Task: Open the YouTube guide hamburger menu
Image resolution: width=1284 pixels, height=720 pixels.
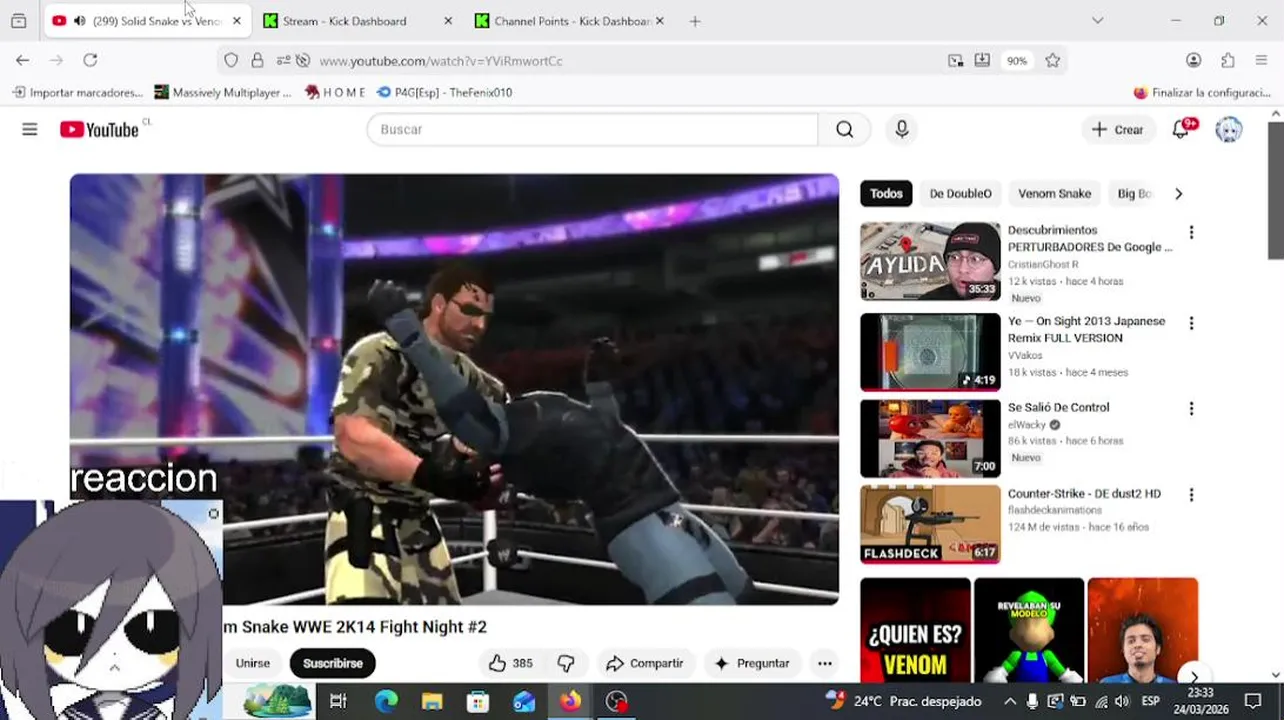Action: [x=30, y=129]
